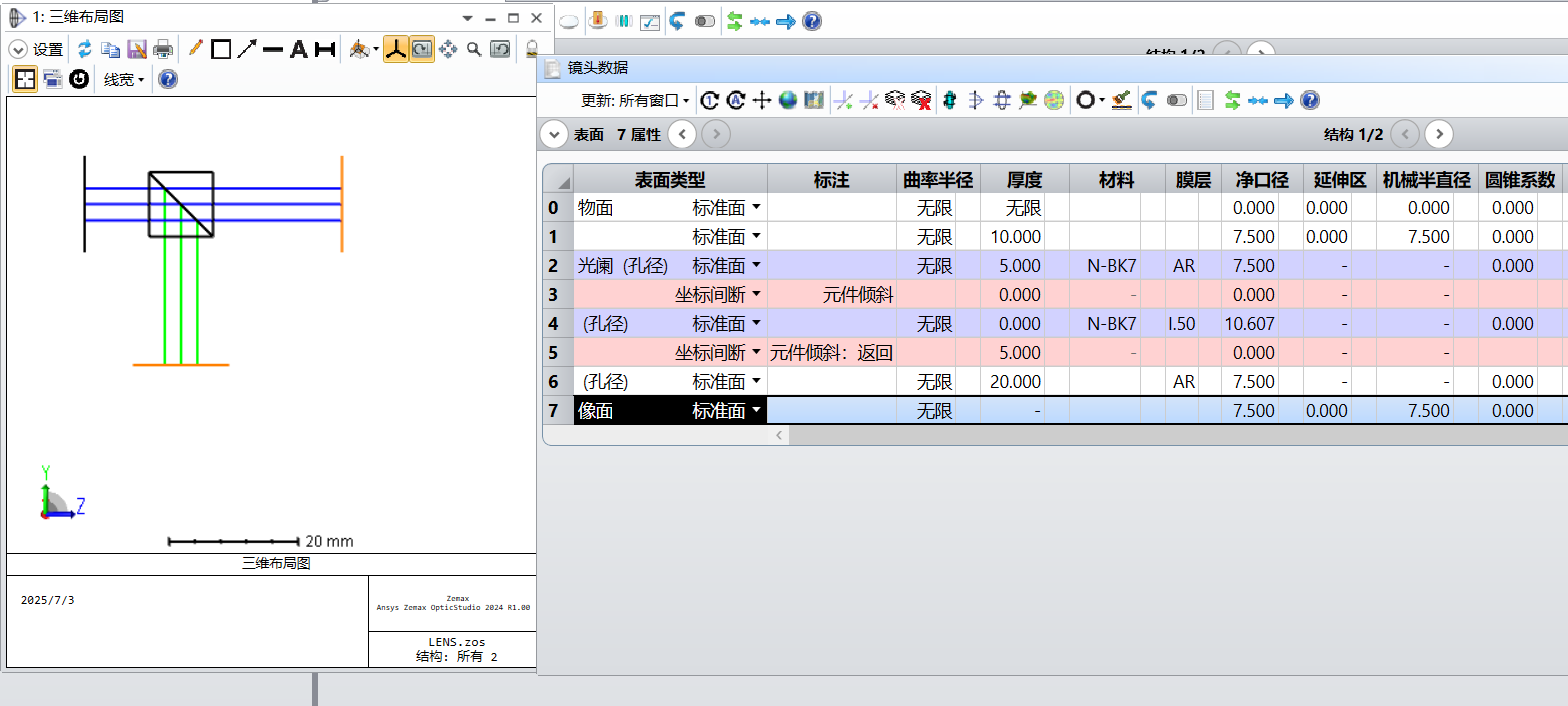The width and height of the screenshot is (1568, 706).
Task: Open the camera view orientation dropdown
Action: (x=376, y=50)
